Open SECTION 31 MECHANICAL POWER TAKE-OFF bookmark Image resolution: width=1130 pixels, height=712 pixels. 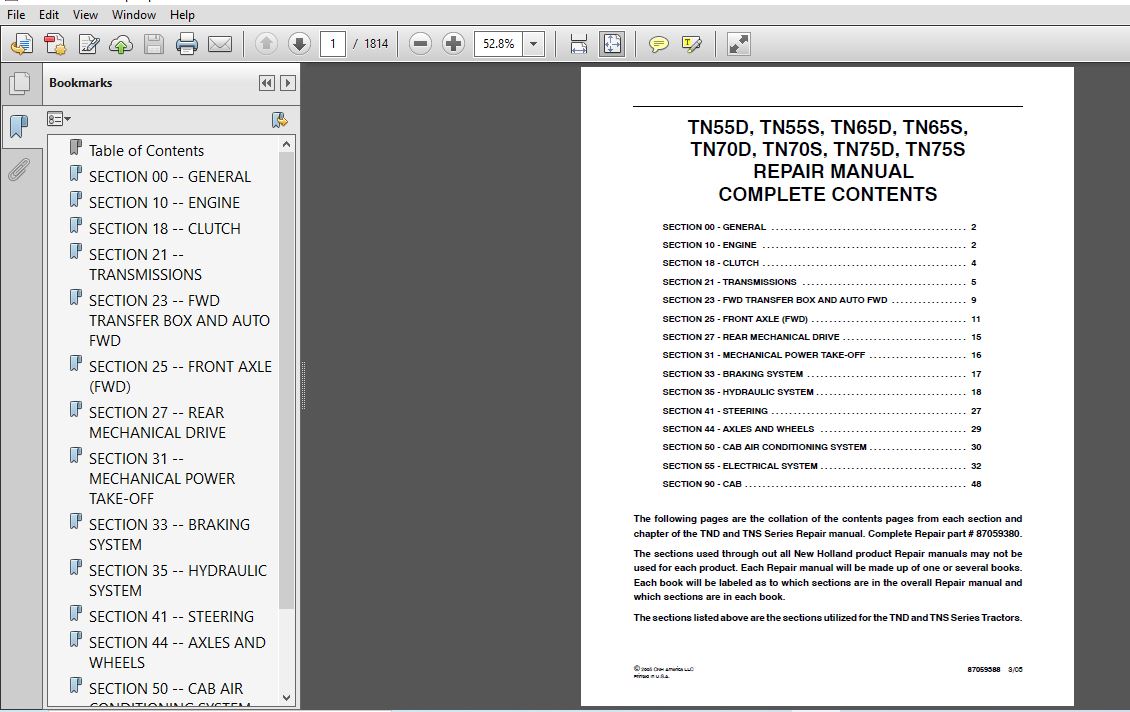pos(162,479)
